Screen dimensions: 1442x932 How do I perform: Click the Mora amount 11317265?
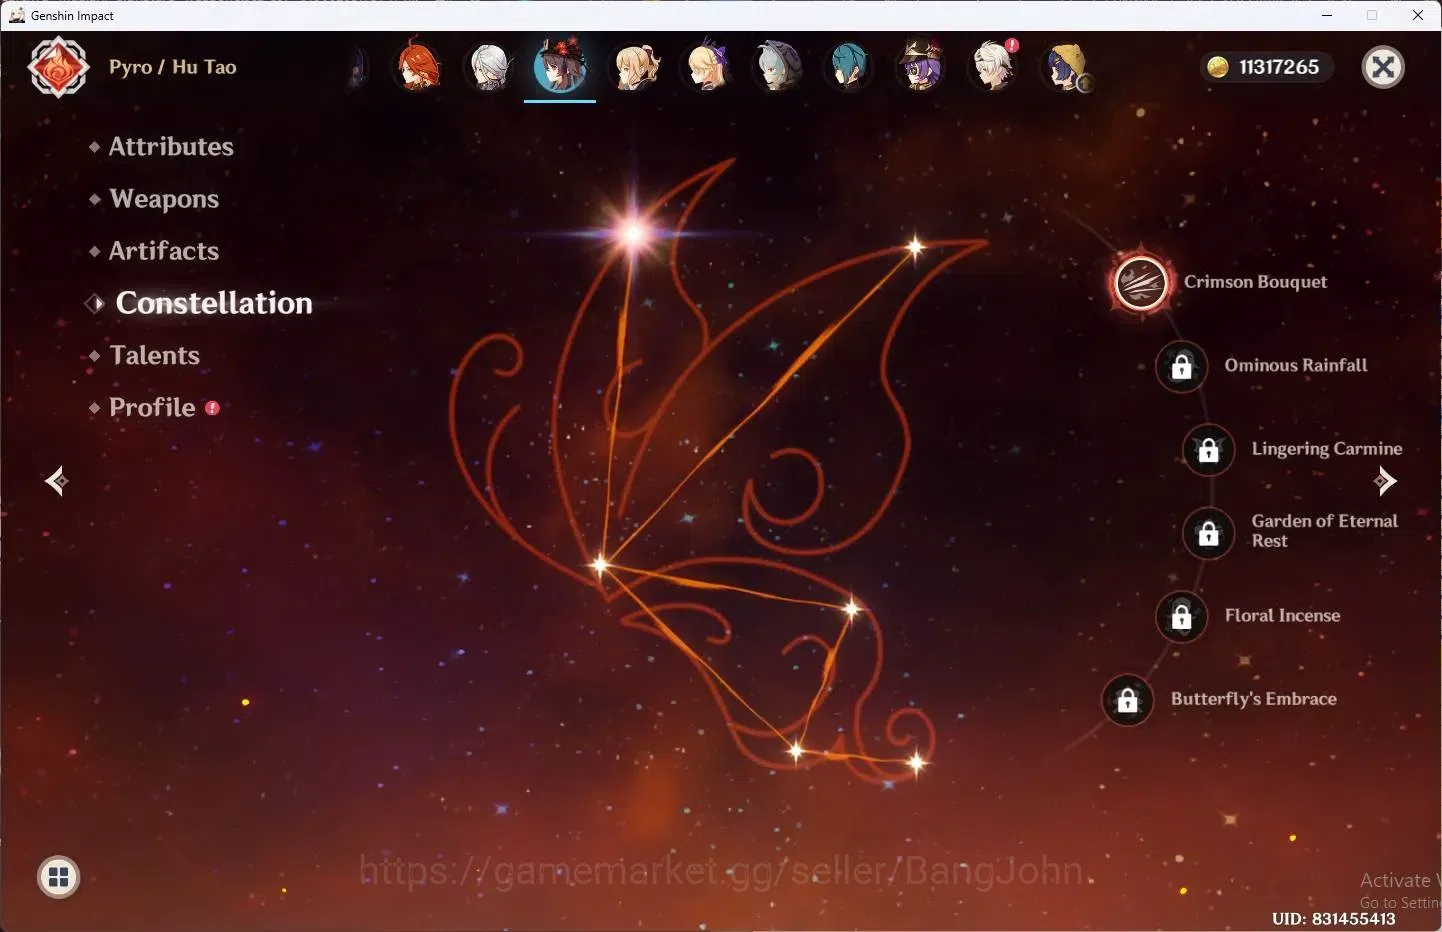pyautogui.click(x=1279, y=67)
